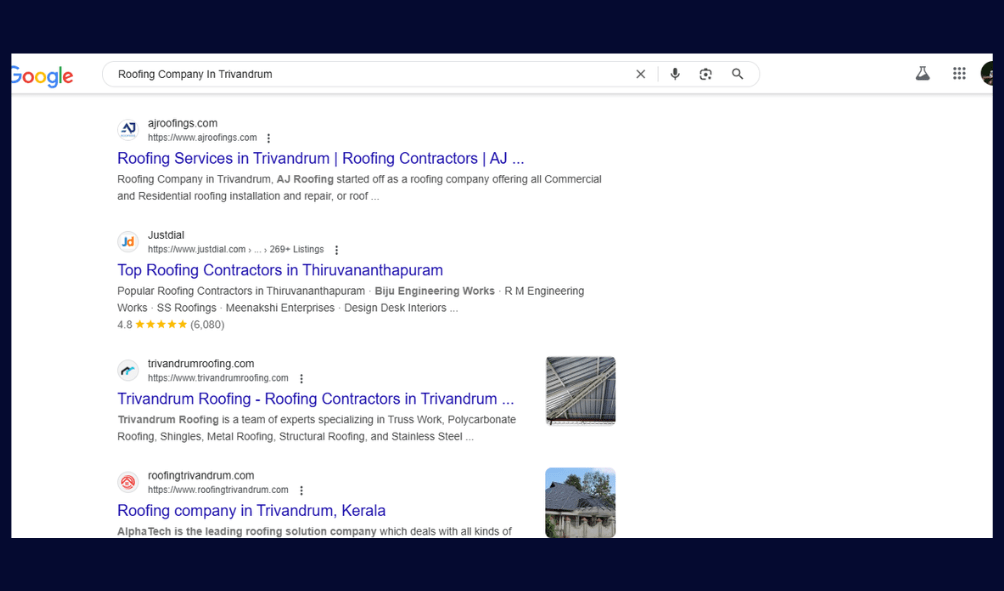Click the https://www.ajroofings.com URL
This screenshot has height=591, width=1004.
click(x=202, y=138)
